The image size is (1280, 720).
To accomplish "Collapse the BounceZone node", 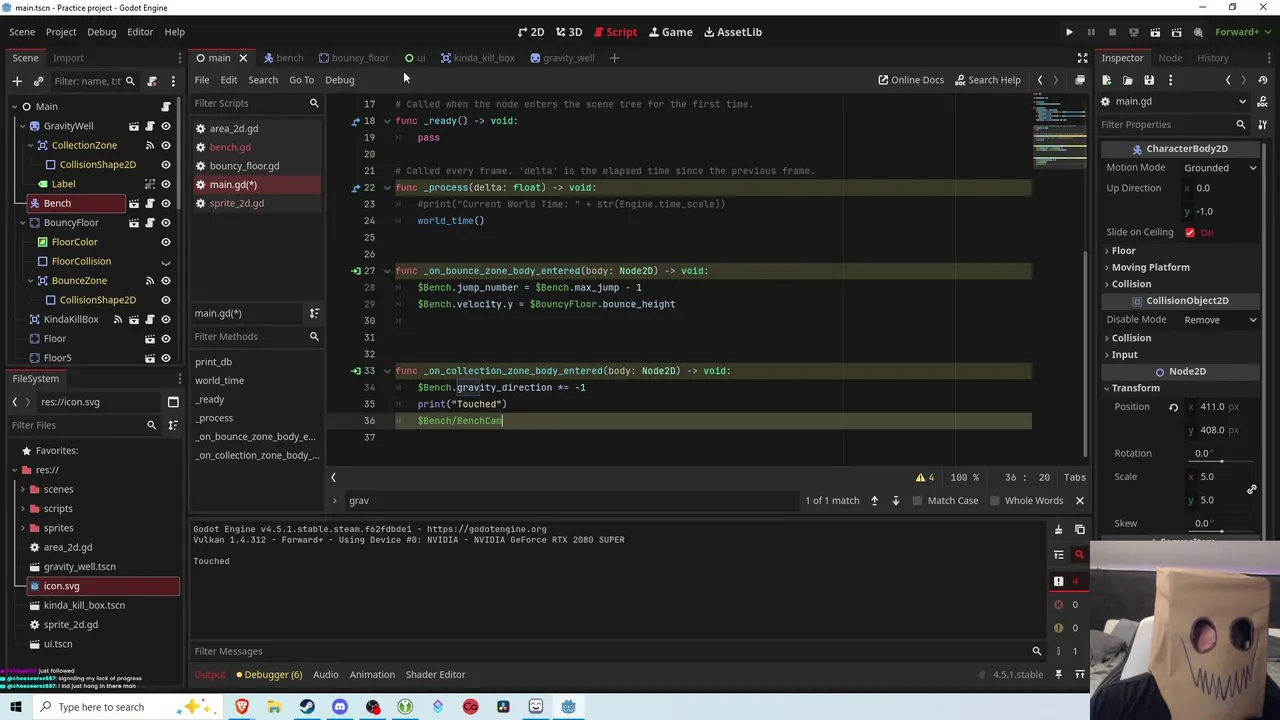I will coord(30,281).
